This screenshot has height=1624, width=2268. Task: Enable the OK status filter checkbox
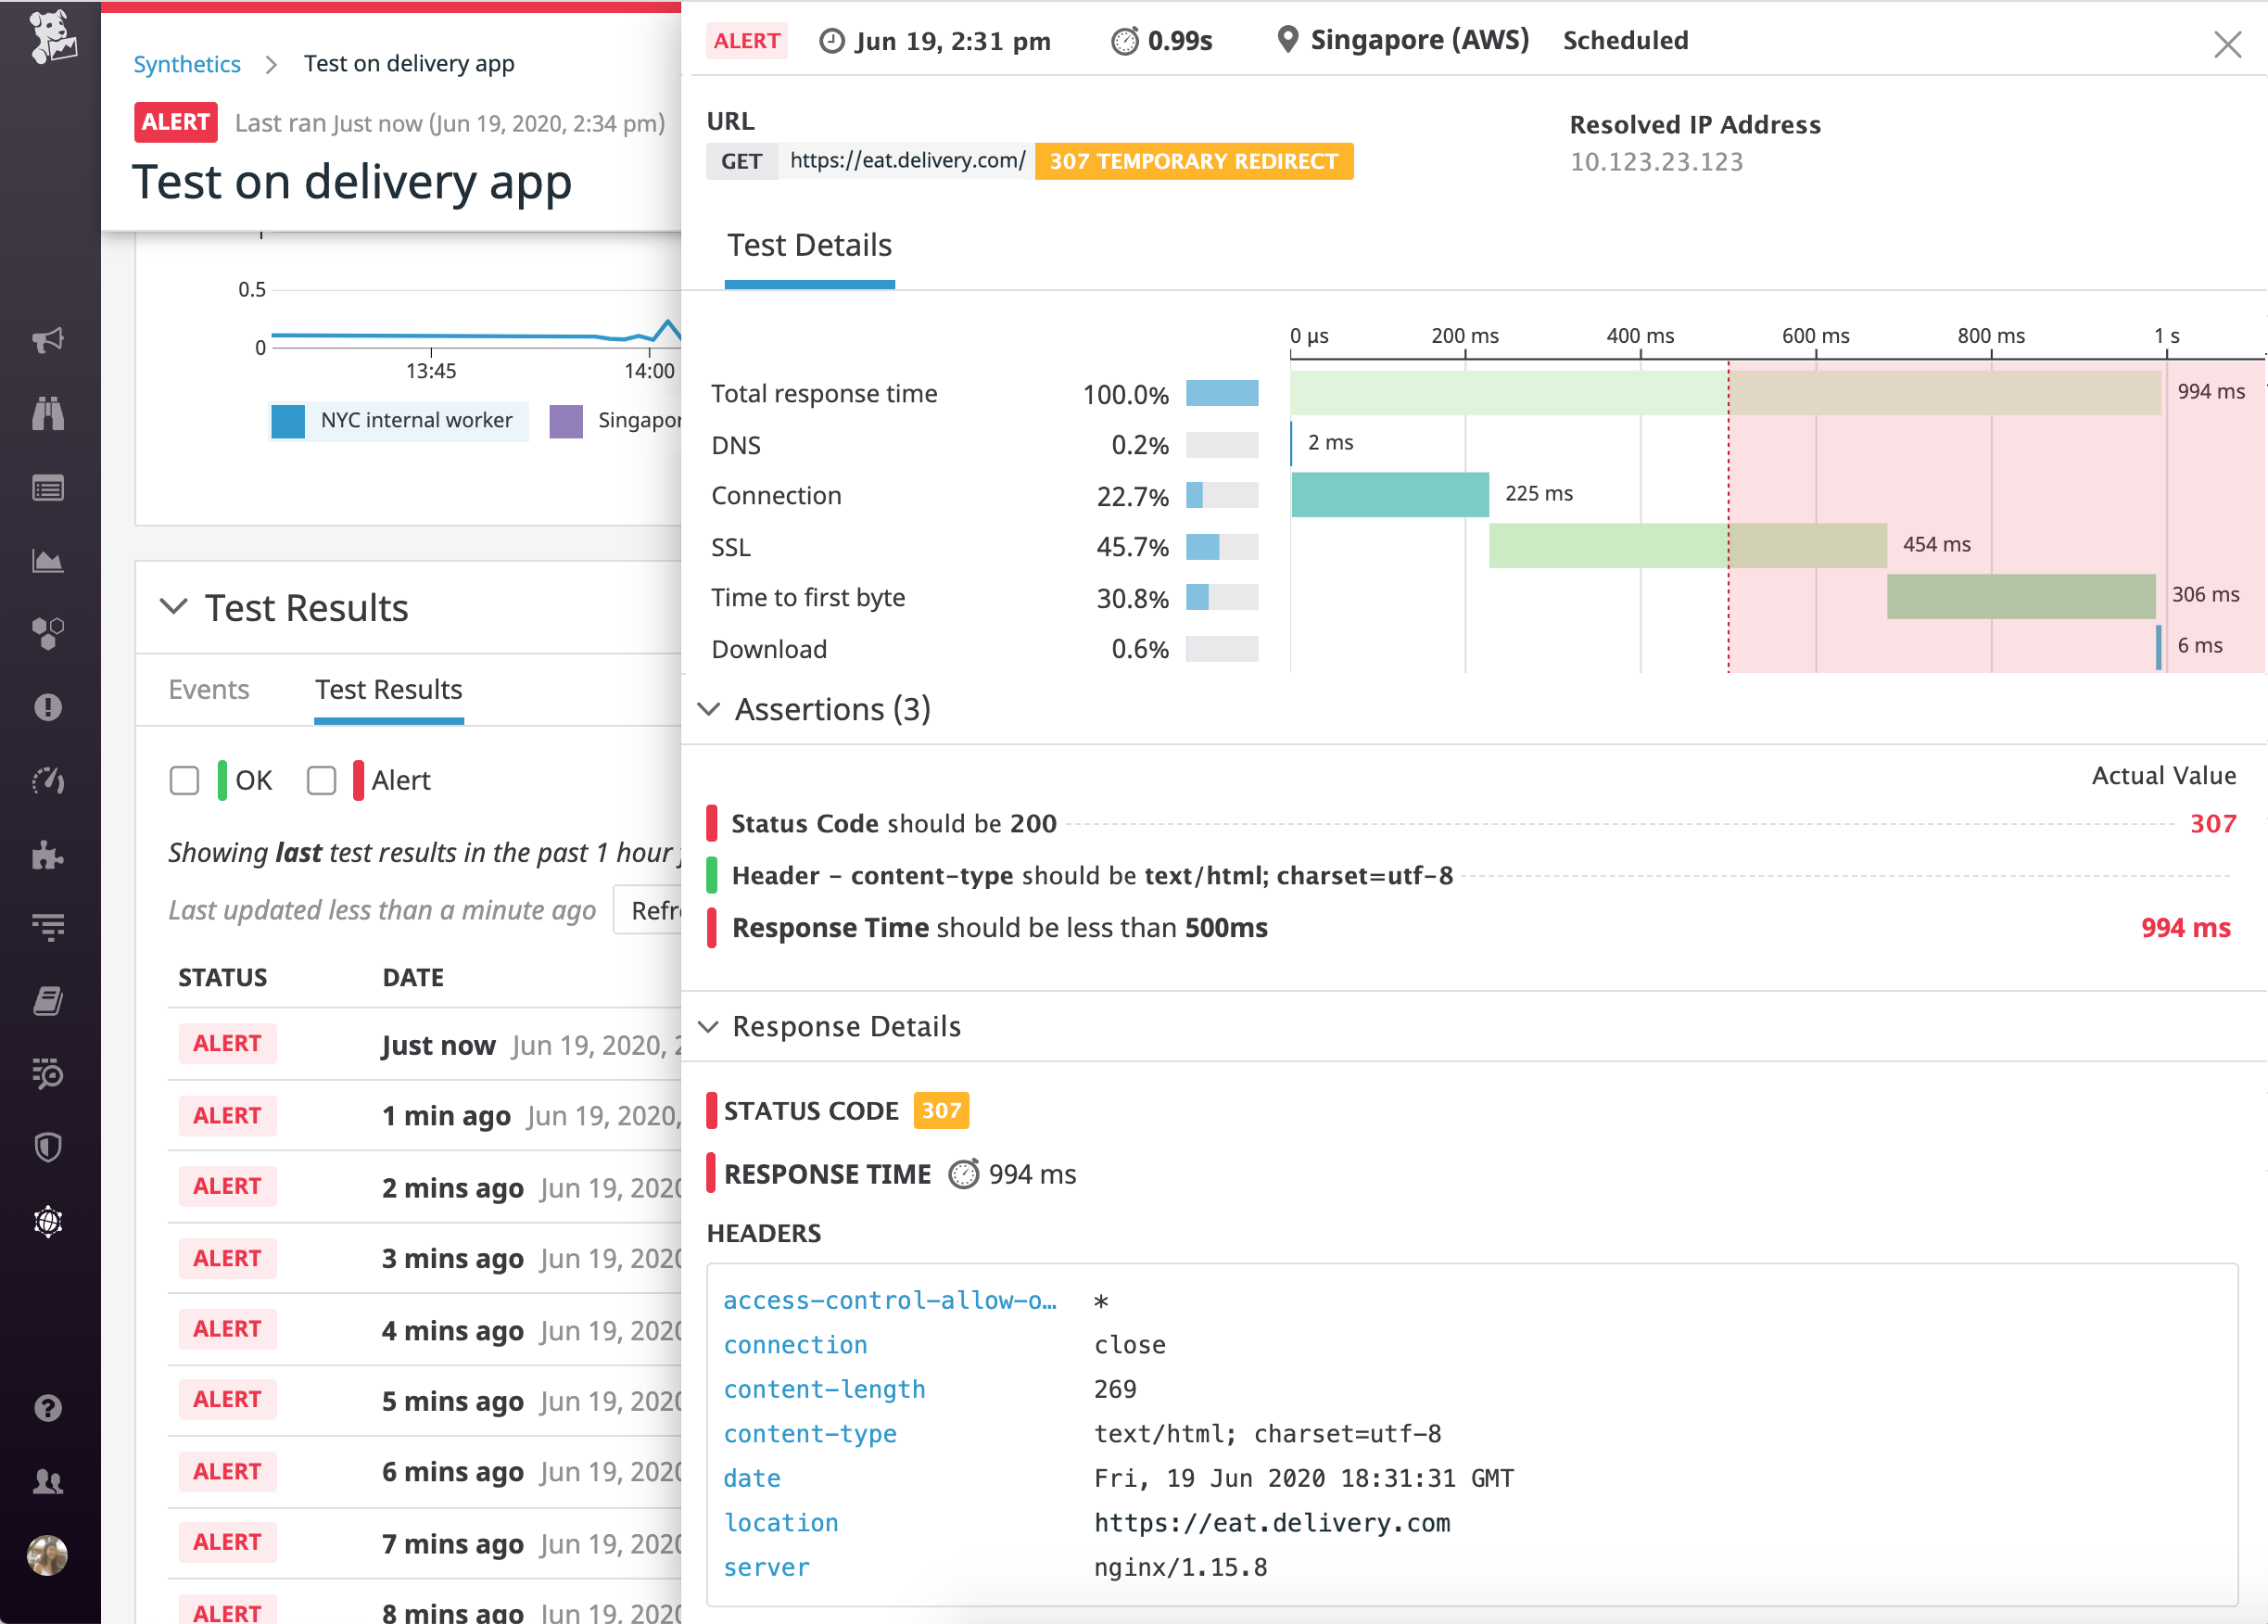184,780
